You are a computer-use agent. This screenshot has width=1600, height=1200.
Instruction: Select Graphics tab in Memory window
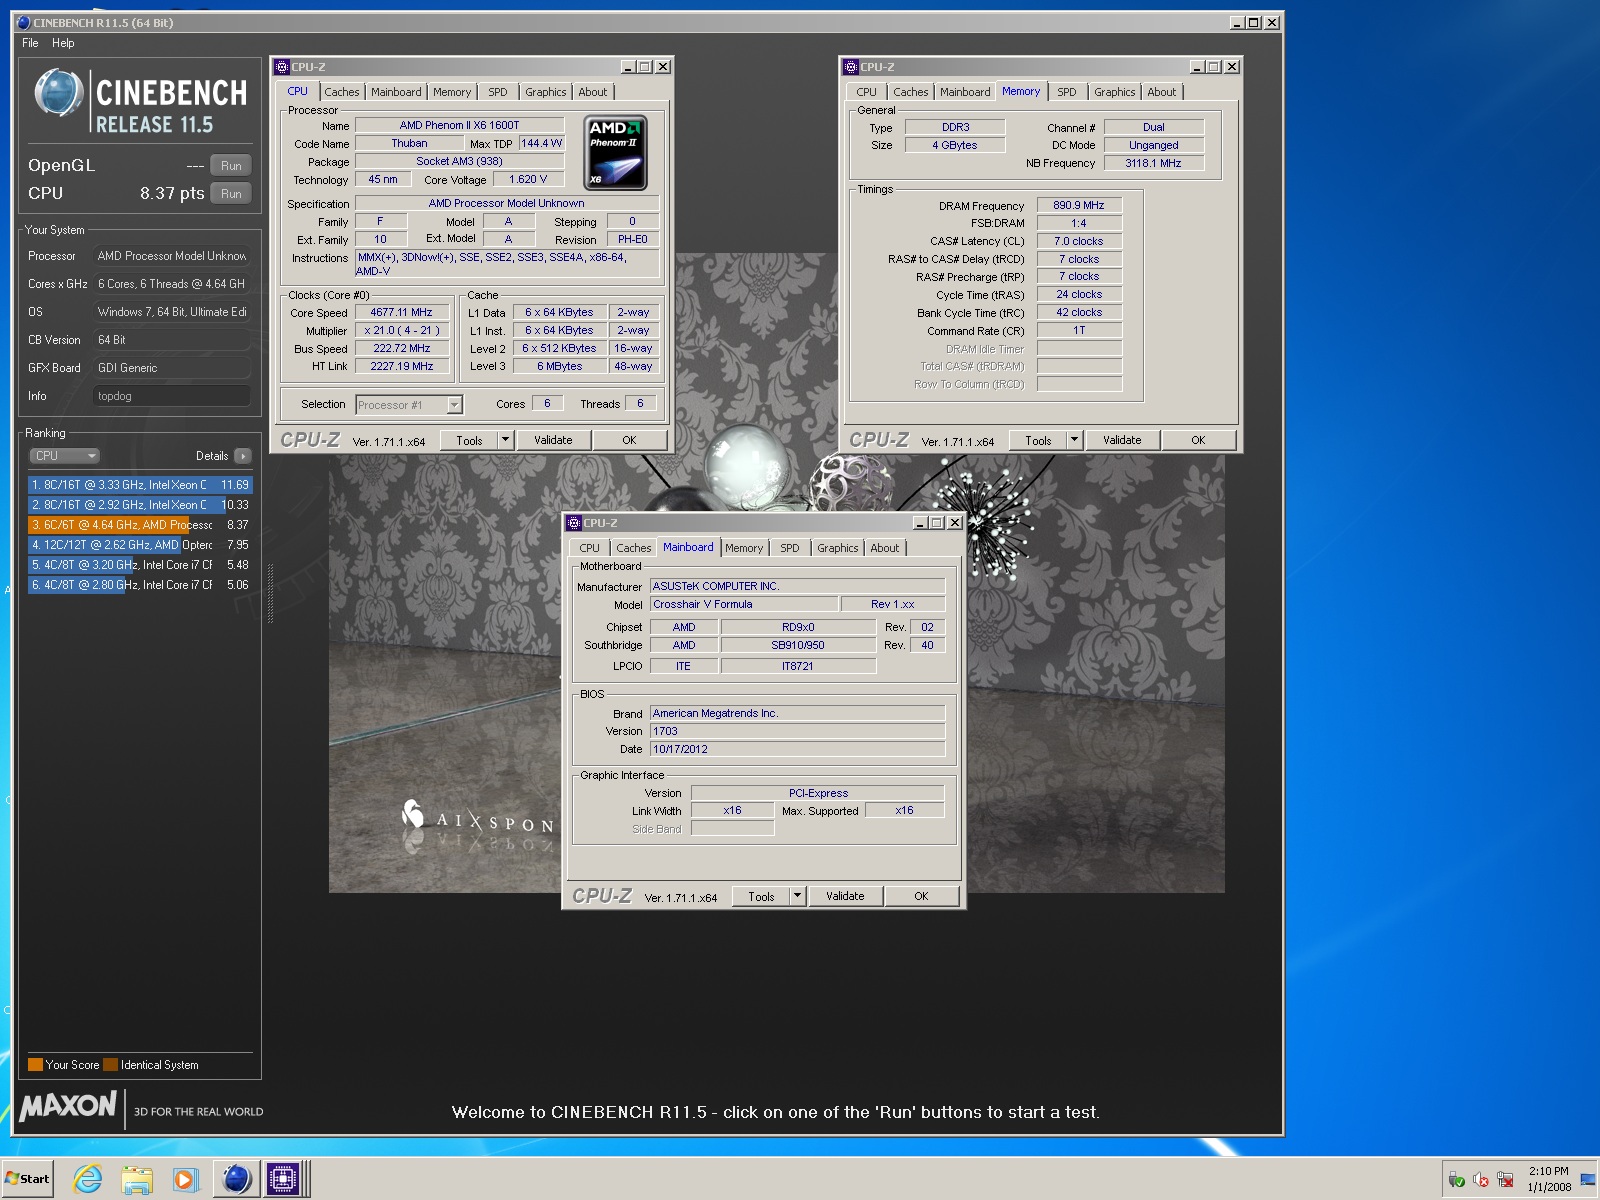(1115, 92)
